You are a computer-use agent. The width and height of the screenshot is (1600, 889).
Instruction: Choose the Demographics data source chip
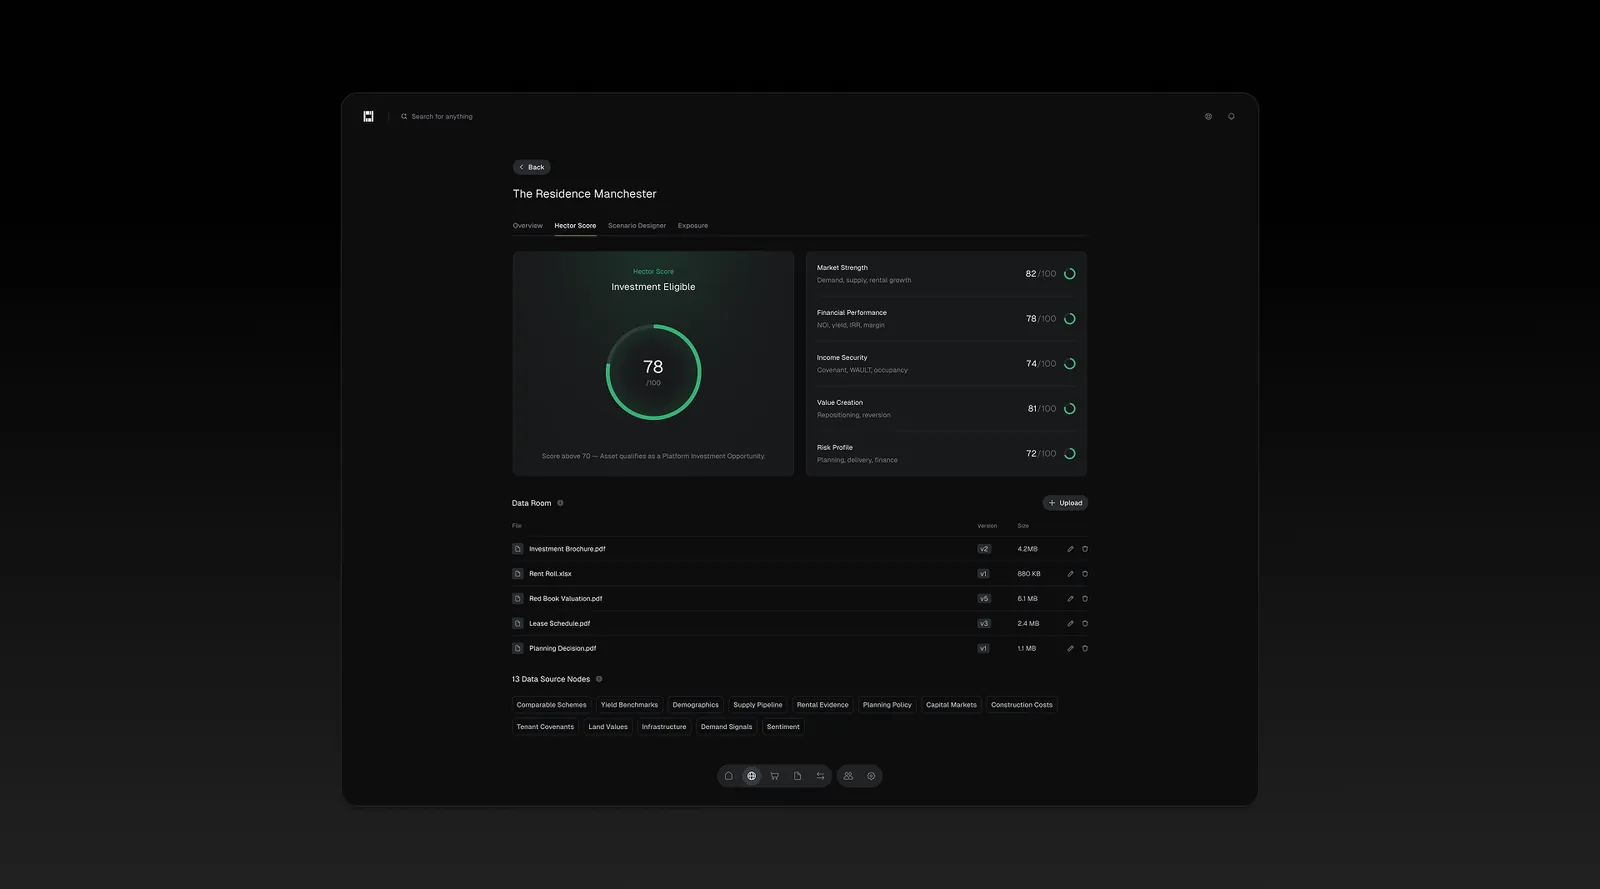(696, 705)
